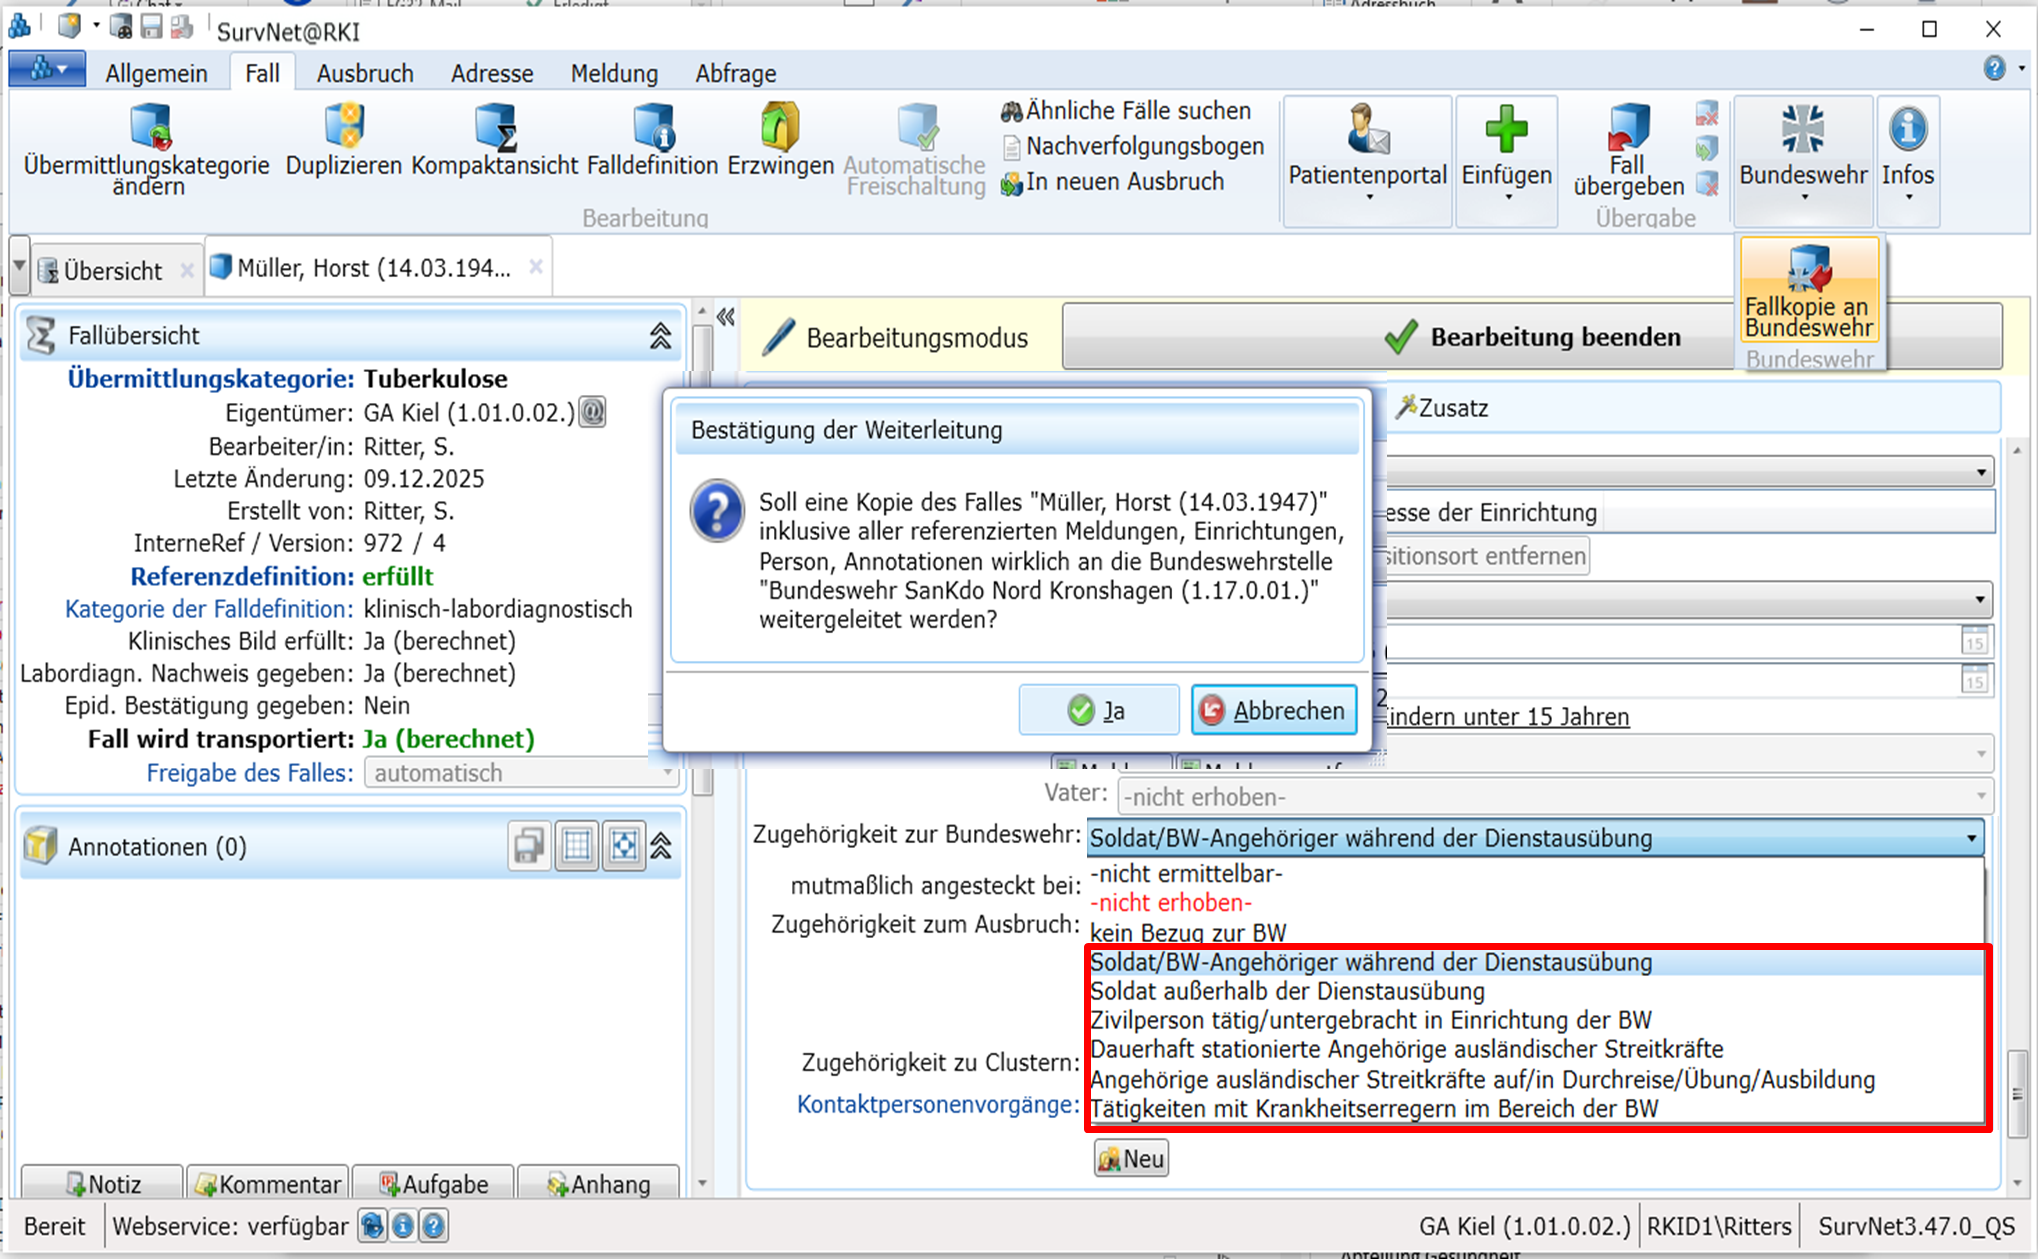Viewport: 2038px width, 1259px height.
Task: Click the Kontaktpersonenvorgänge link
Action: point(938,1105)
